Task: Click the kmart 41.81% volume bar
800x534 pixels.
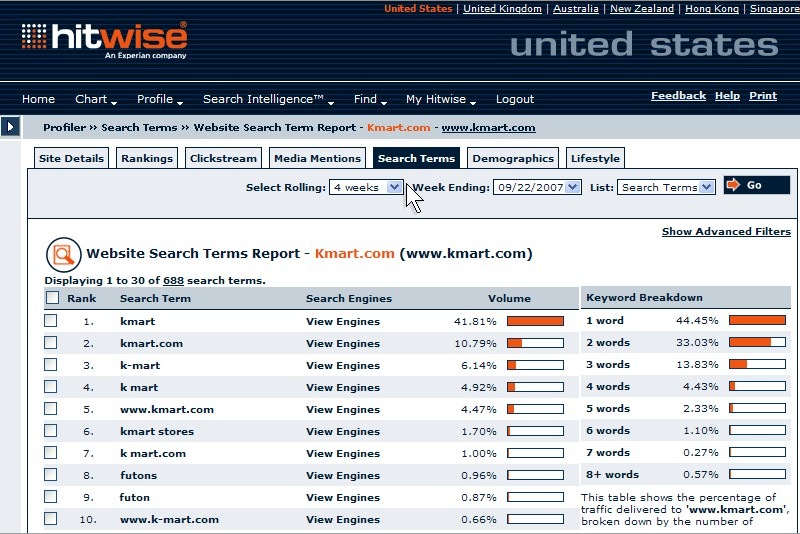Action: pyautogui.click(x=535, y=321)
